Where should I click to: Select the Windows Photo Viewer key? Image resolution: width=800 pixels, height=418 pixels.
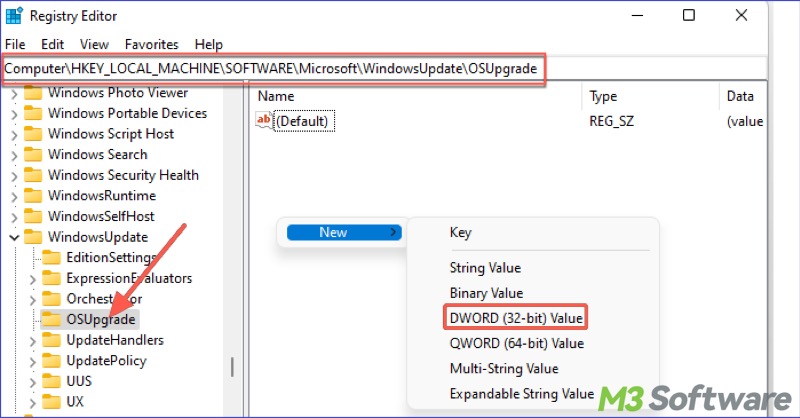(118, 93)
